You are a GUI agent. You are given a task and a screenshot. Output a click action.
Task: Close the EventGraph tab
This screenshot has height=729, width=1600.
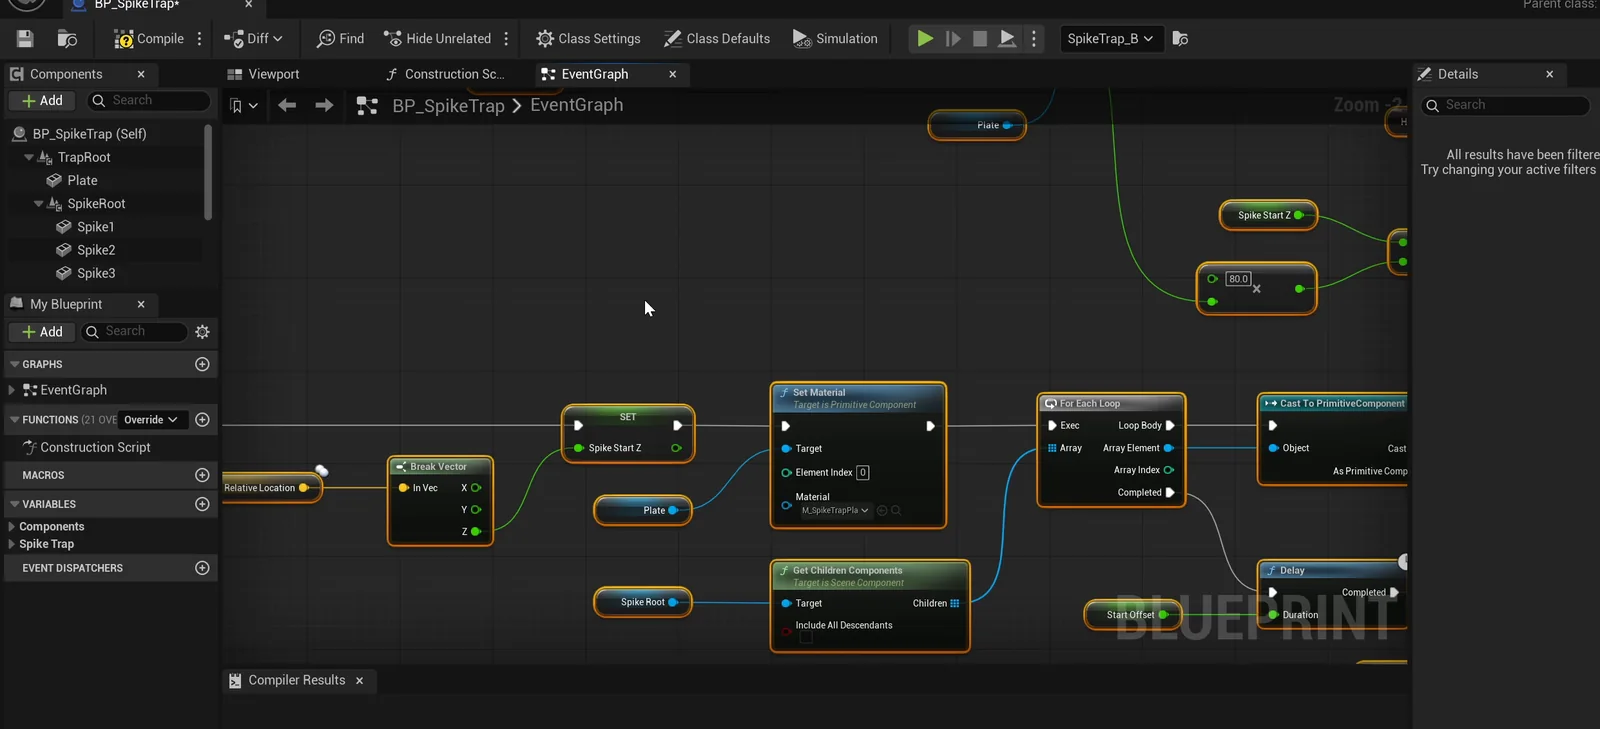click(673, 74)
